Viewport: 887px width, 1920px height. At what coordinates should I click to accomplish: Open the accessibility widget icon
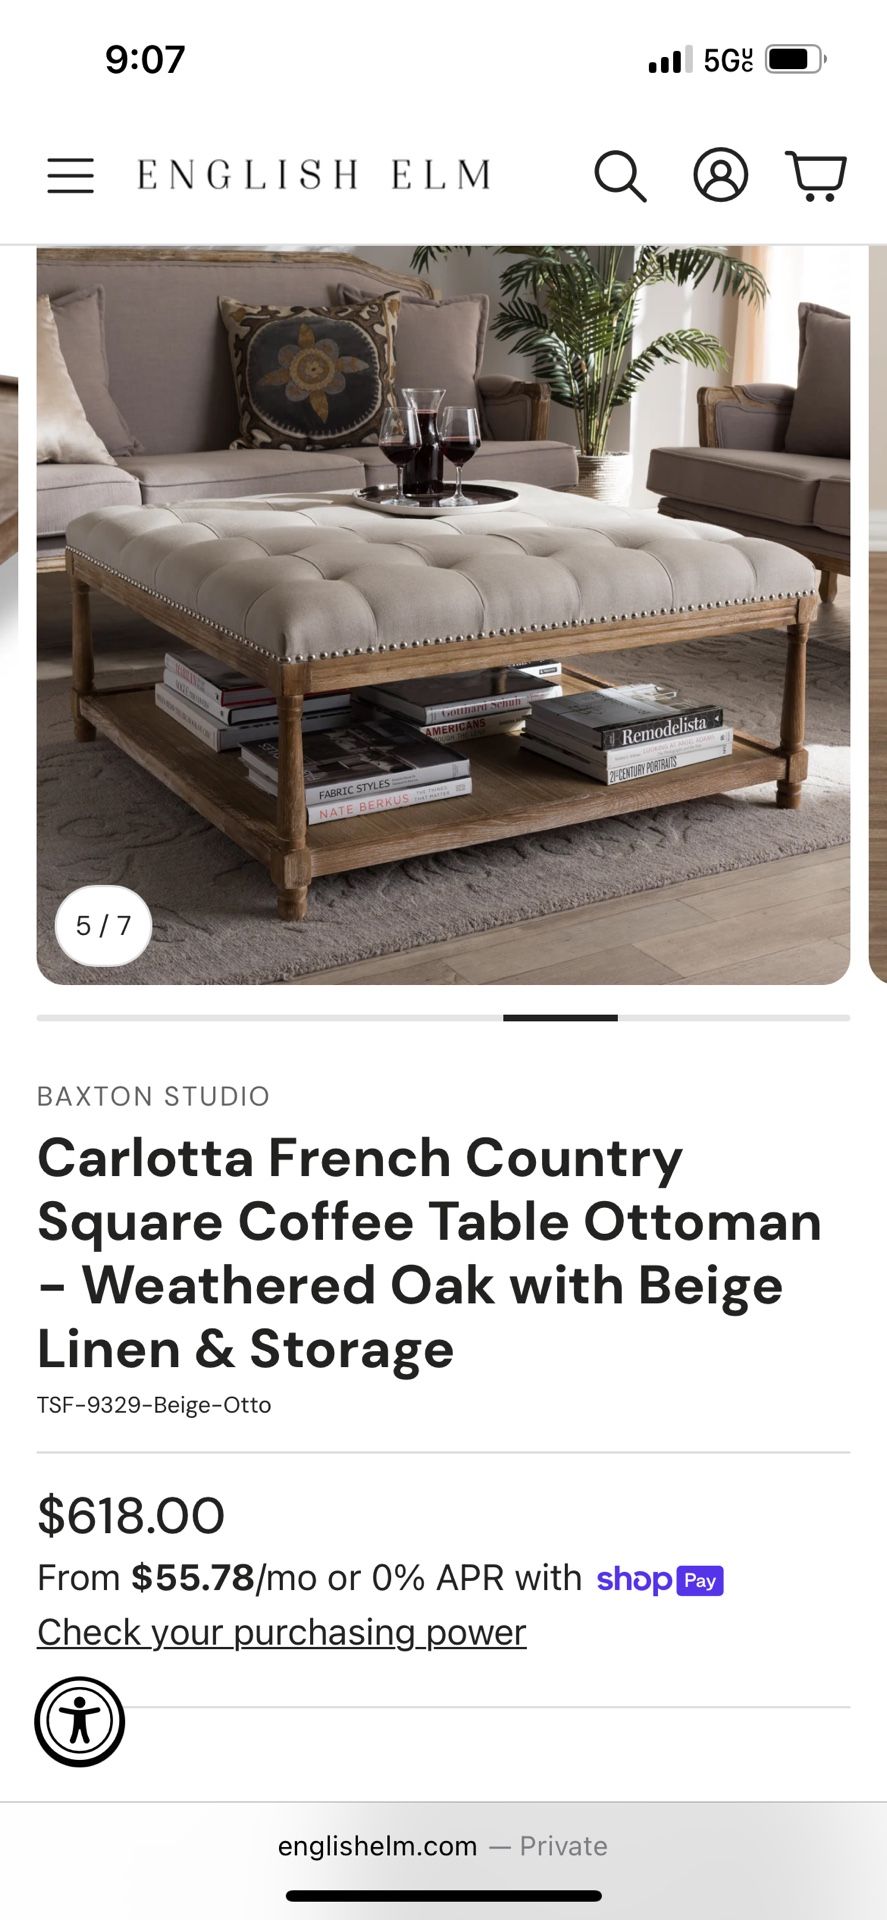tap(80, 1721)
